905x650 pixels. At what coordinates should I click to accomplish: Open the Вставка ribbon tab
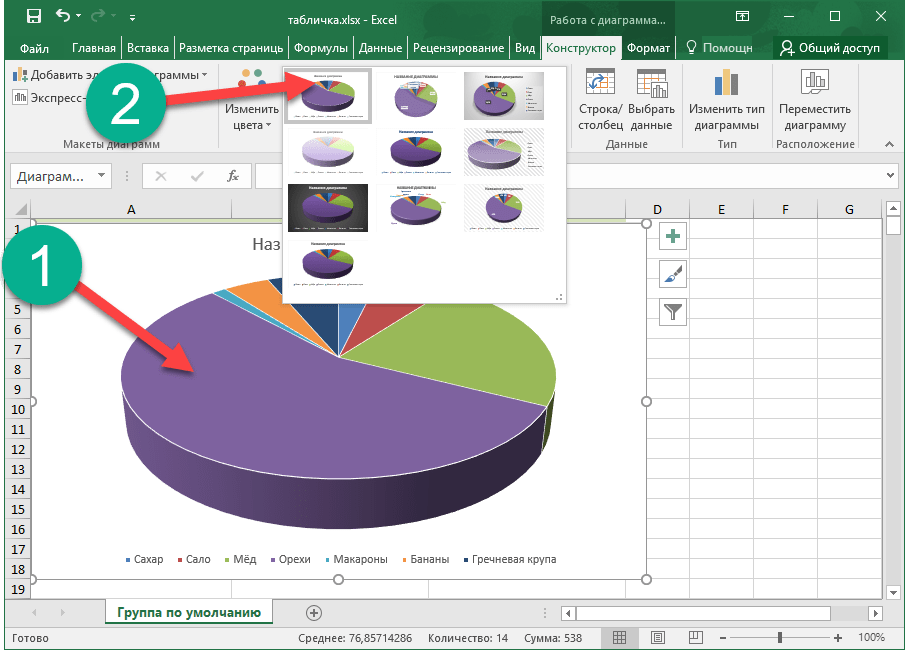point(148,48)
